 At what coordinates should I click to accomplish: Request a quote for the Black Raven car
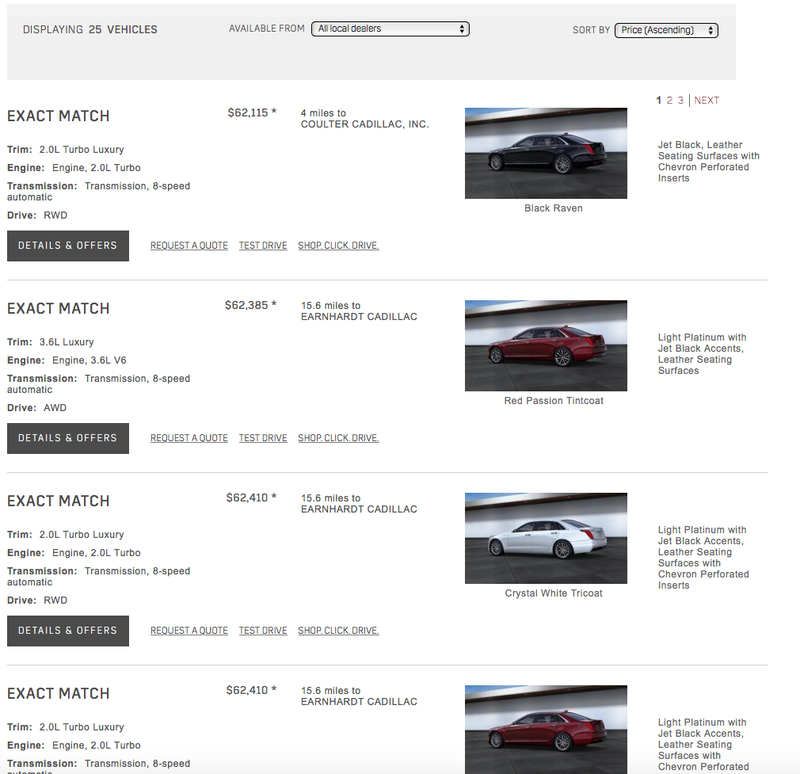(189, 245)
